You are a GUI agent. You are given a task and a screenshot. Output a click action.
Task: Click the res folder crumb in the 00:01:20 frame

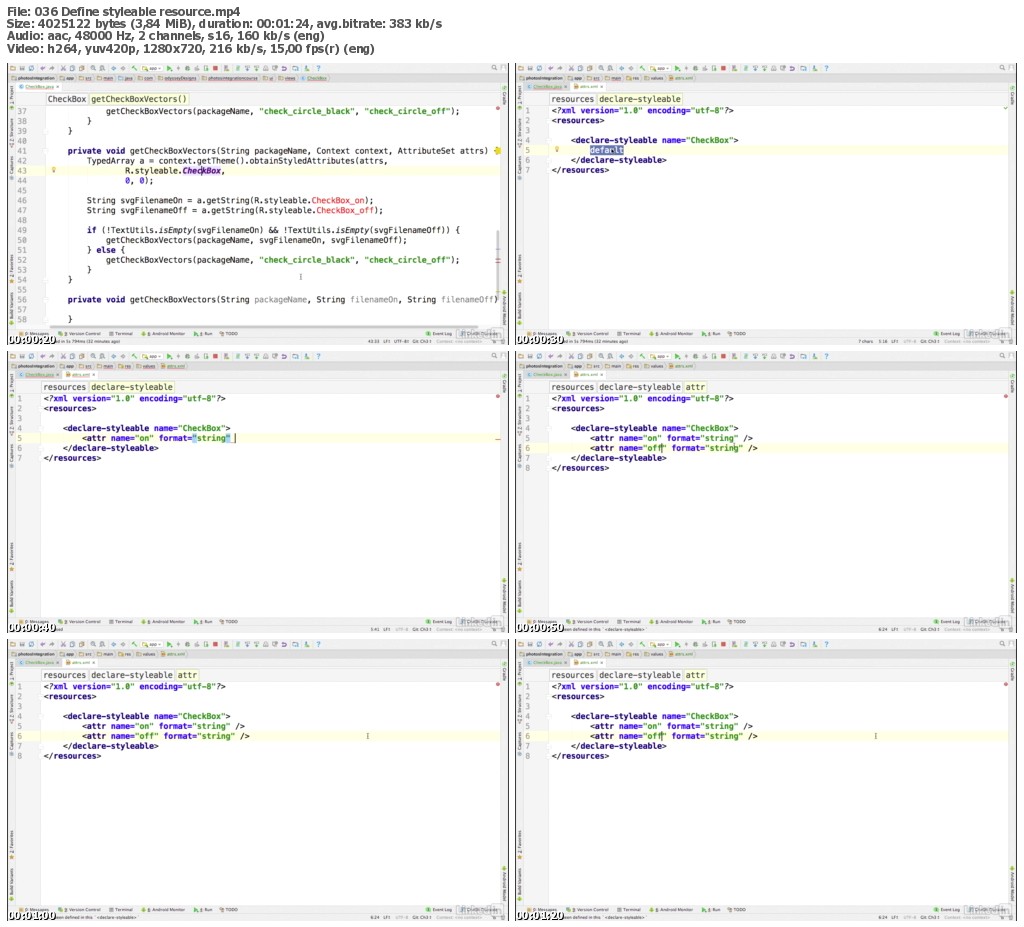click(632, 654)
